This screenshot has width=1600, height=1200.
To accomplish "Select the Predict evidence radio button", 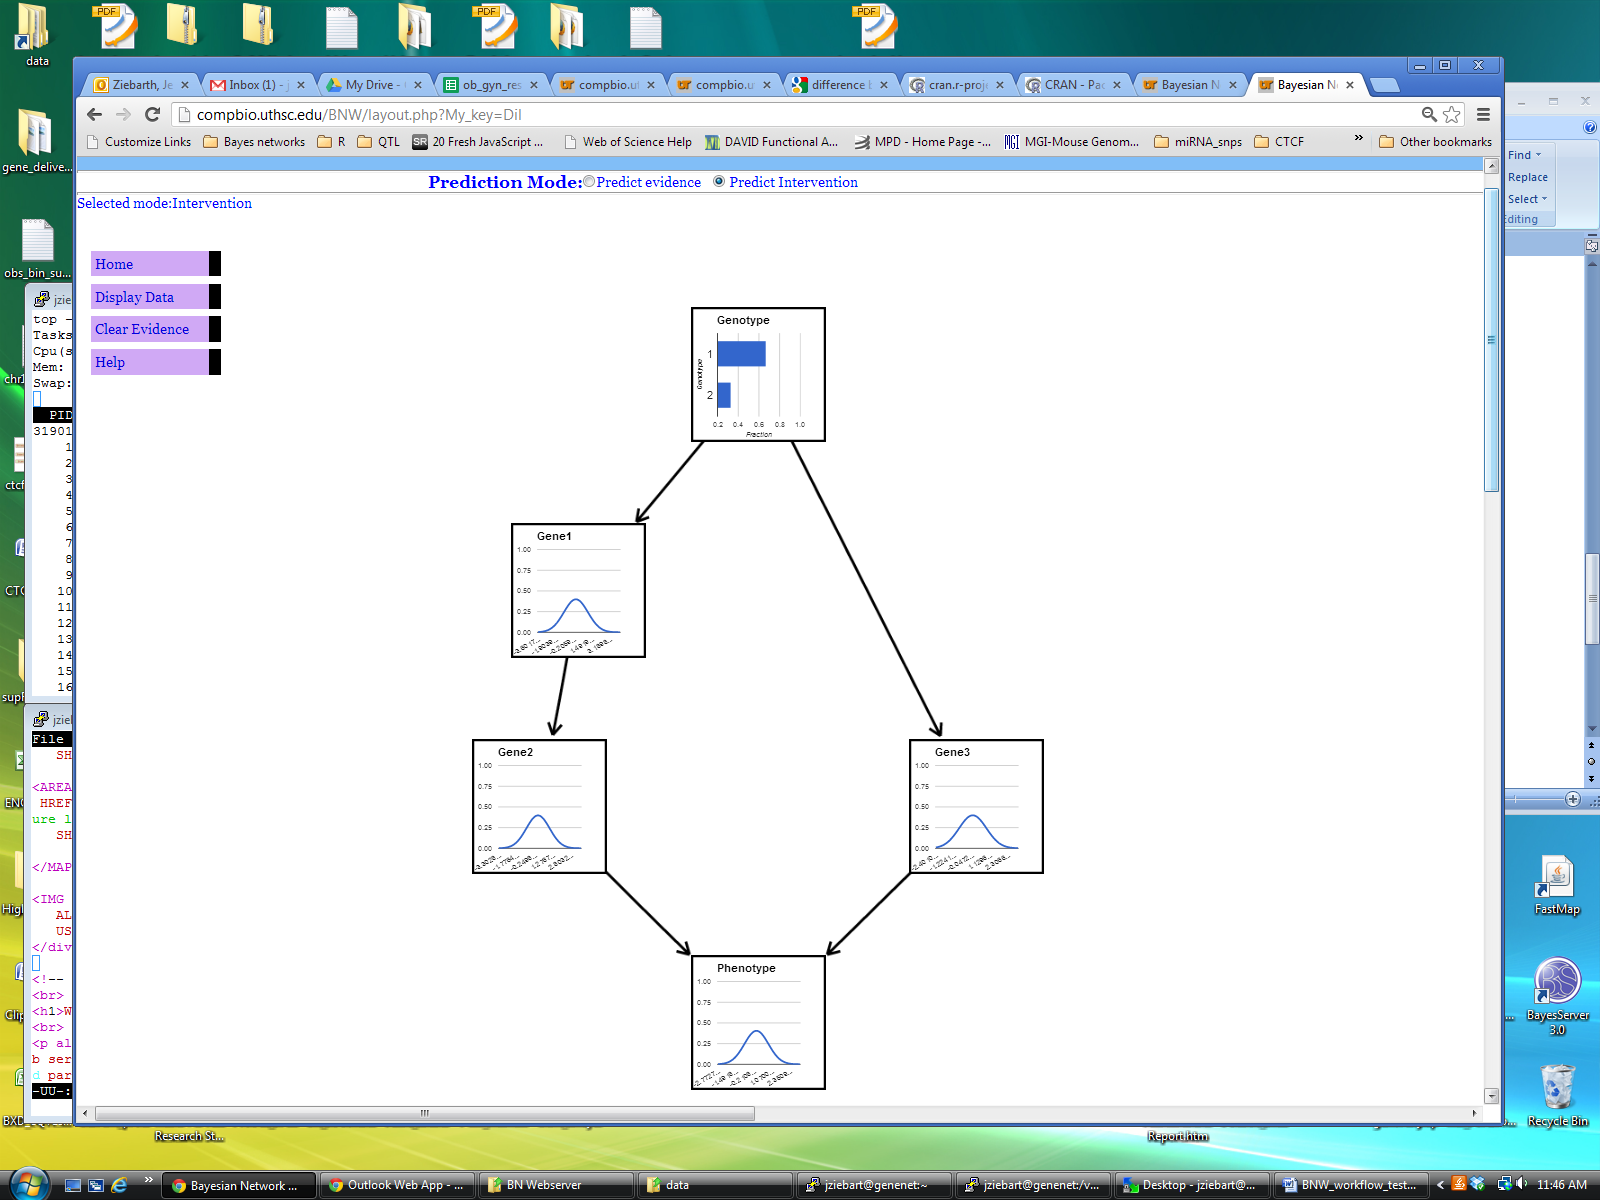I will coord(589,182).
